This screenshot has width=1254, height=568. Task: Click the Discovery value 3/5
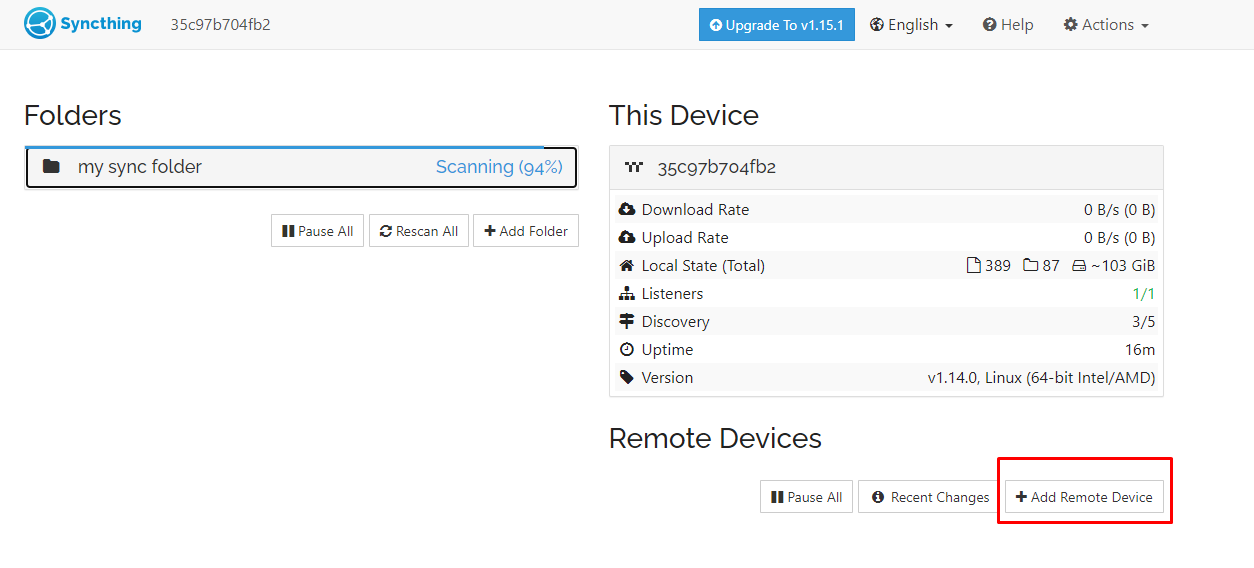coord(1143,321)
